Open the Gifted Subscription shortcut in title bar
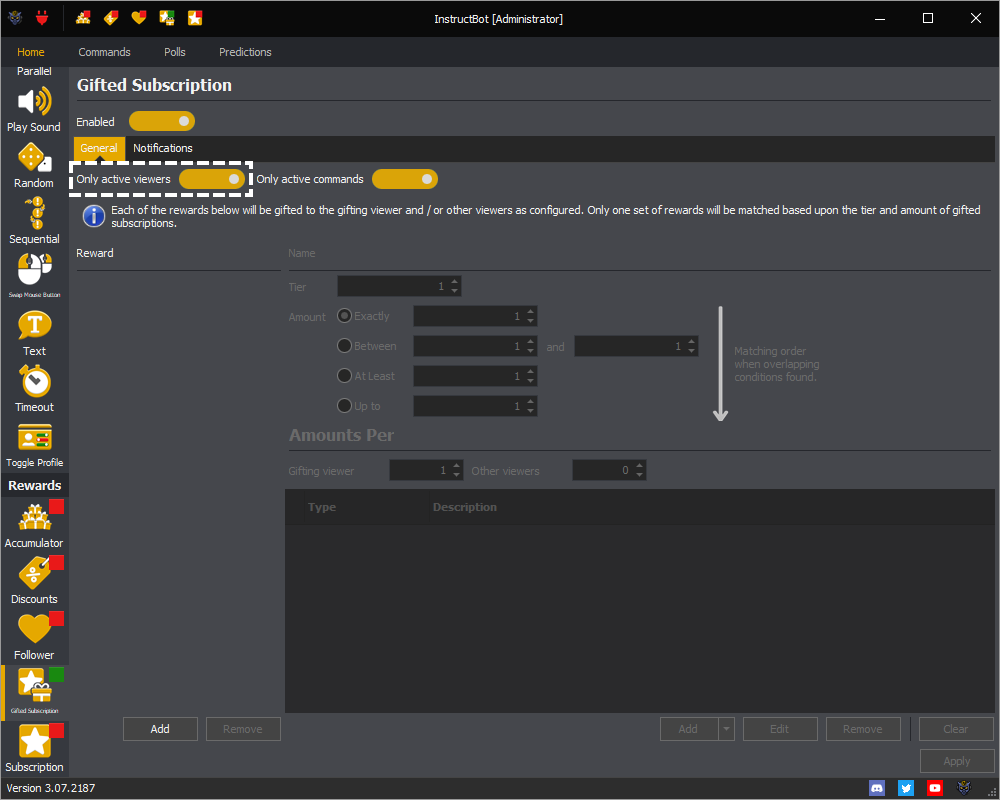Image resolution: width=1000 pixels, height=800 pixels. pyautogui.click(x=167, y=18)
